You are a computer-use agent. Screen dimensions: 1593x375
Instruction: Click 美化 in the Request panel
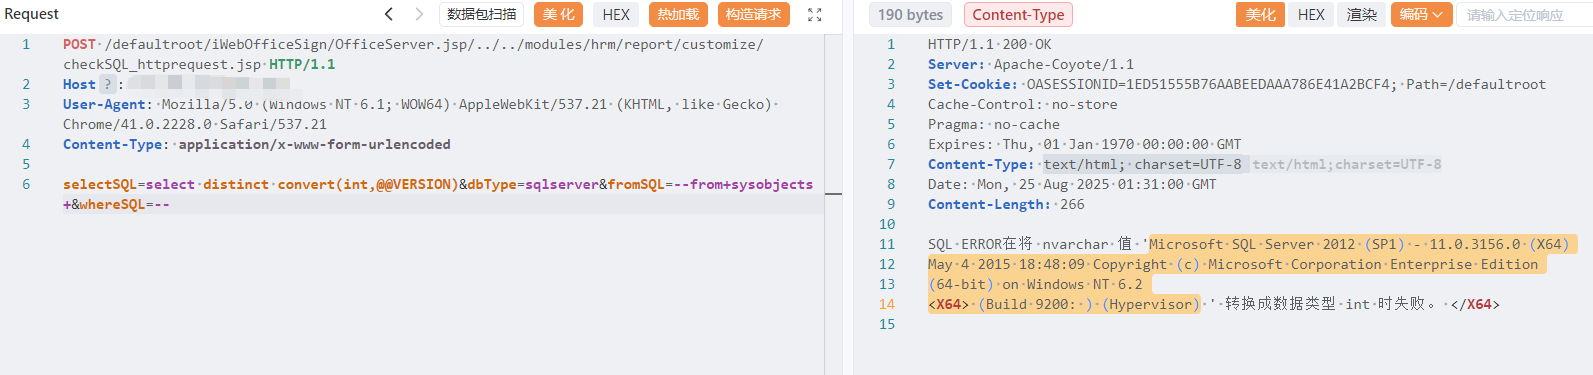click(558, 14)
